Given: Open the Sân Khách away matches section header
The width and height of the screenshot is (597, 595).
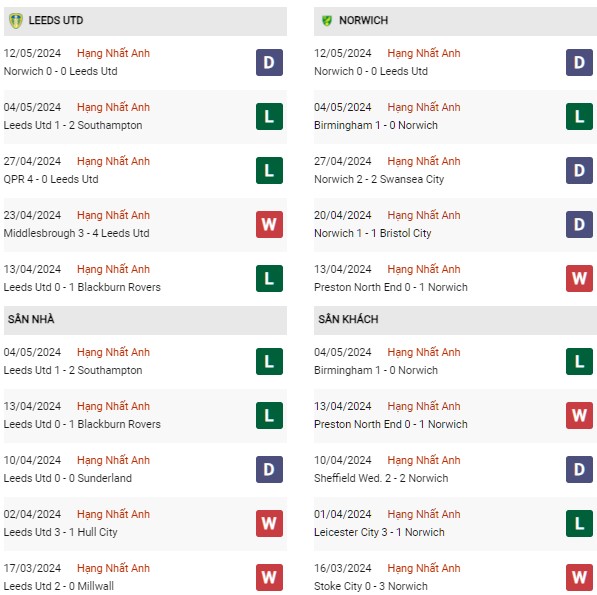Looking at the screenshot, I should point(455,320).
